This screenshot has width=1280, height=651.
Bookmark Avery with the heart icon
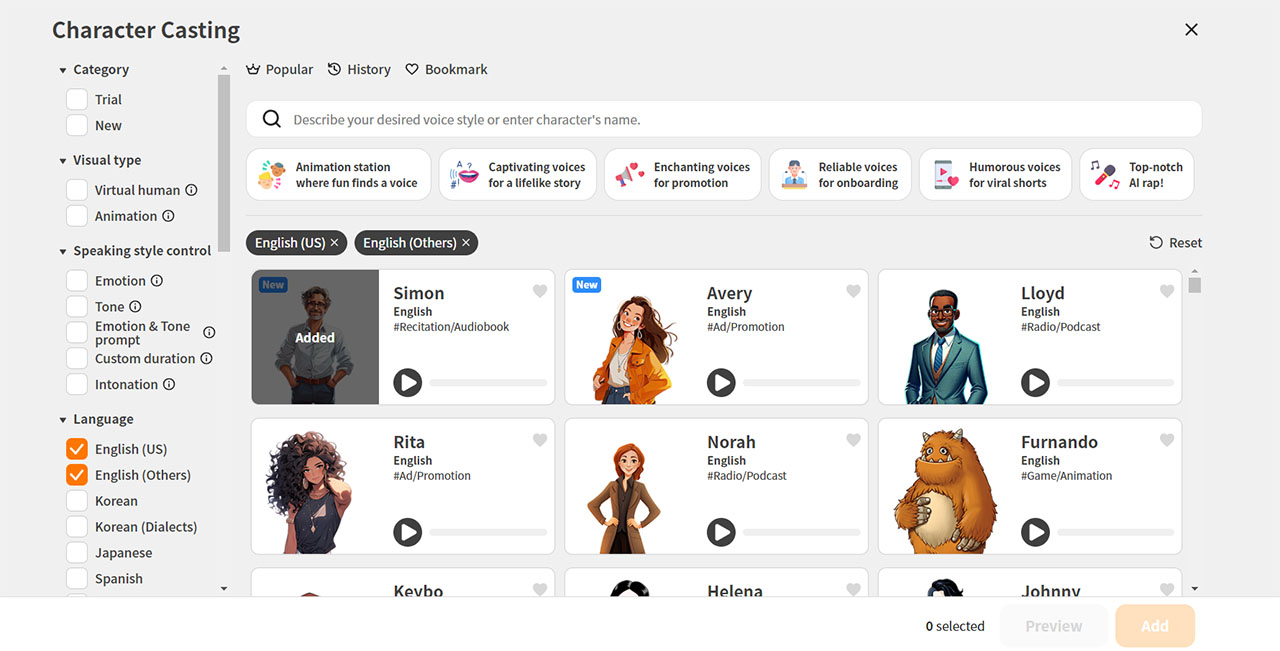tap(853, 292)
